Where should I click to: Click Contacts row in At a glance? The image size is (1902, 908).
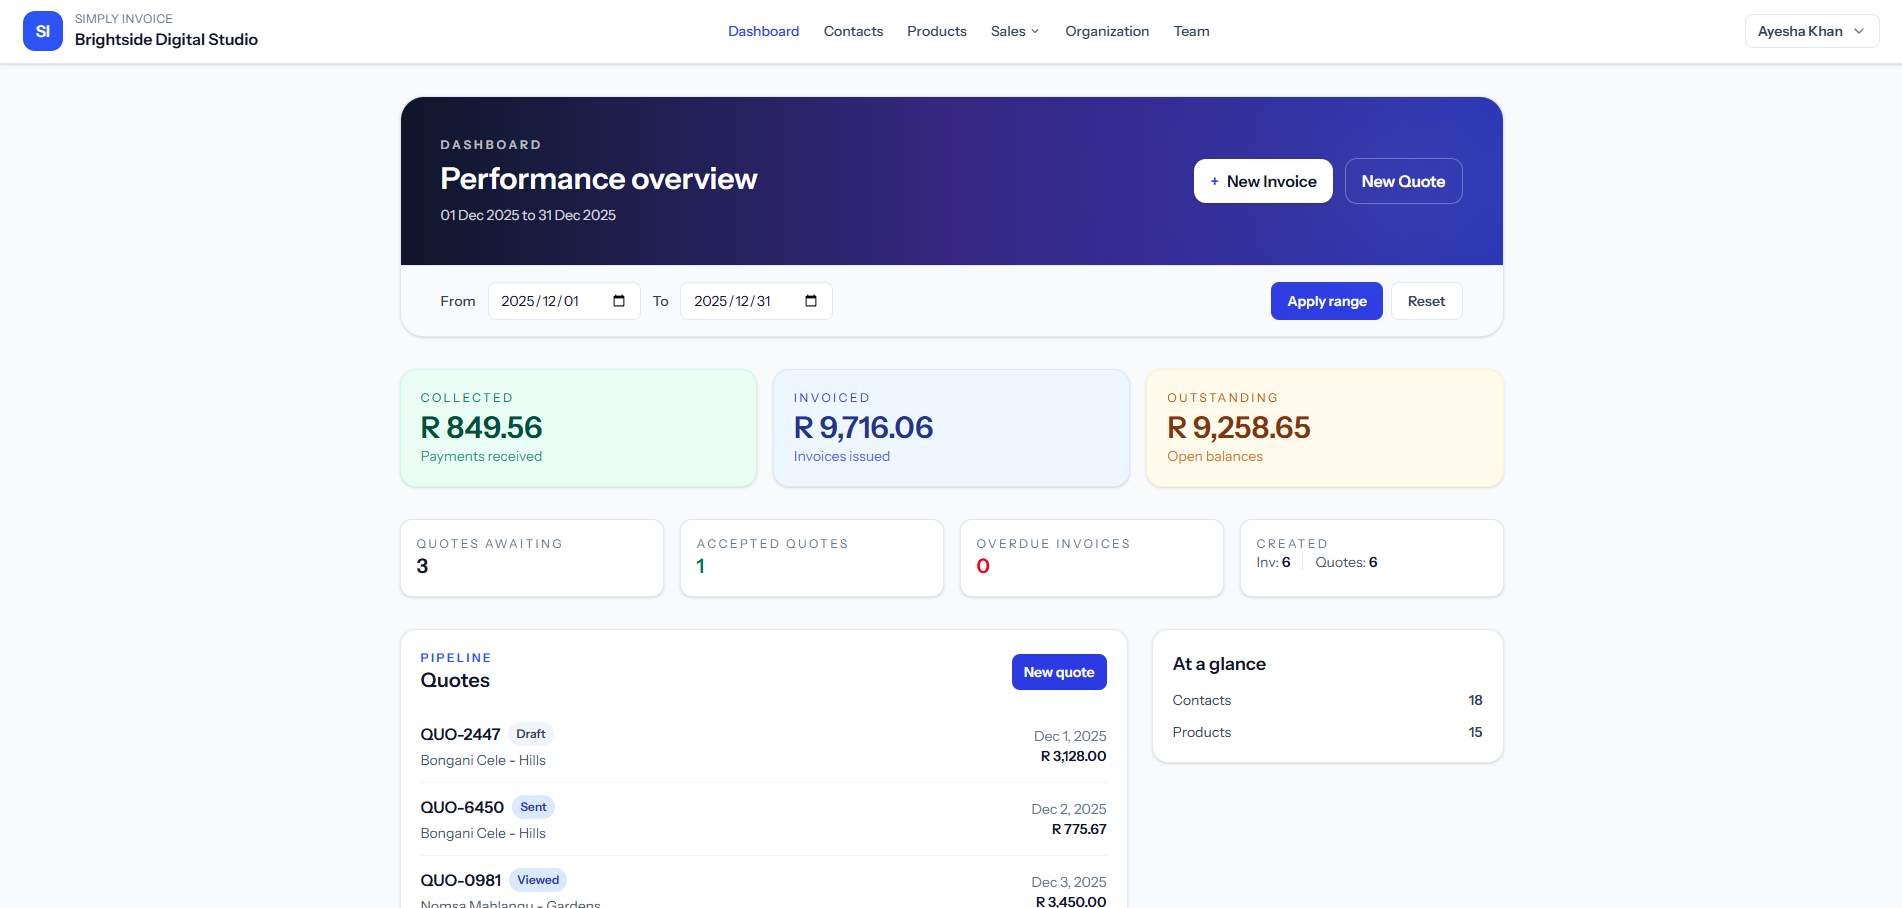pos(1327,700)
